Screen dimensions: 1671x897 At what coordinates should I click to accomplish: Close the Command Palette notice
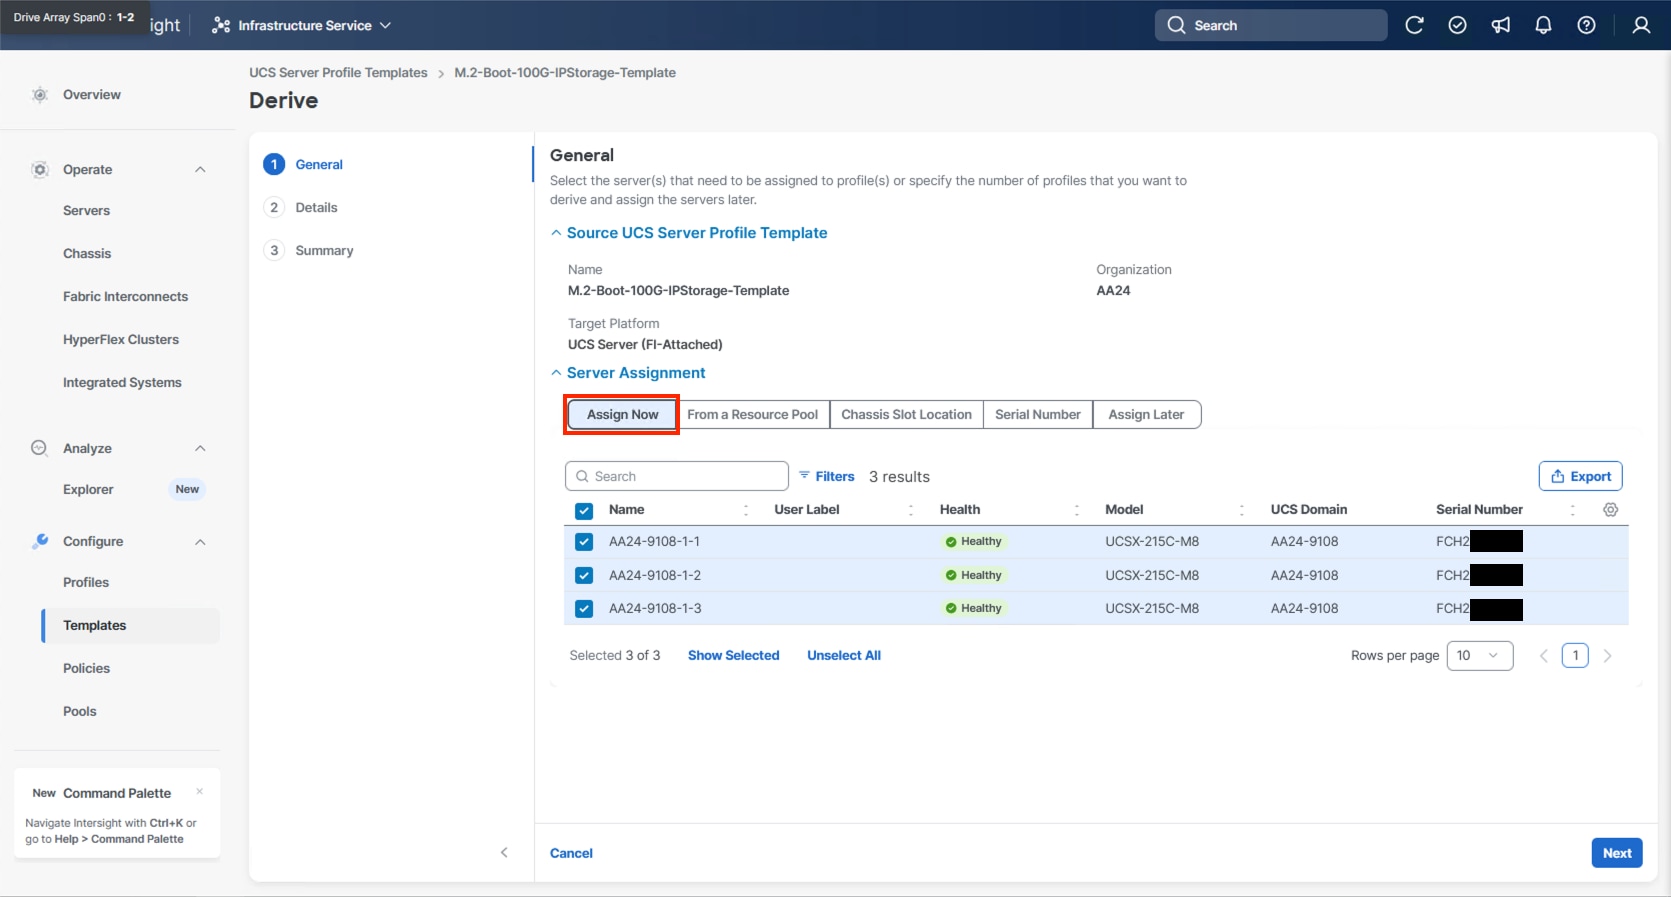[x=200, y=791]
